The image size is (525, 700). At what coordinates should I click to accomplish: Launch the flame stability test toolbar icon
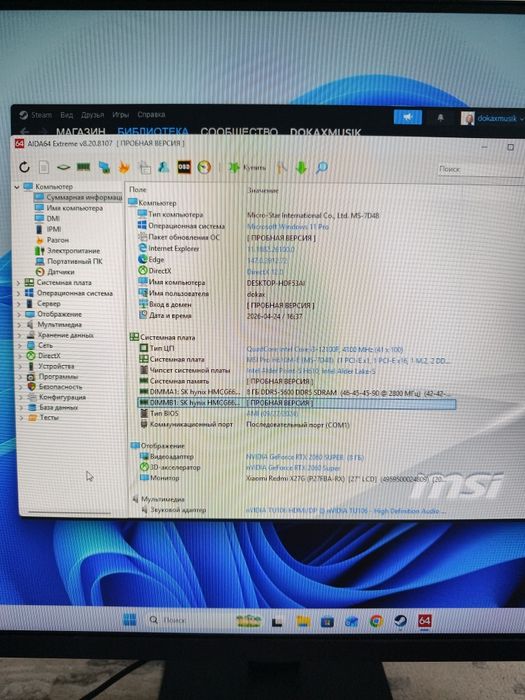(x=124, y=167)
